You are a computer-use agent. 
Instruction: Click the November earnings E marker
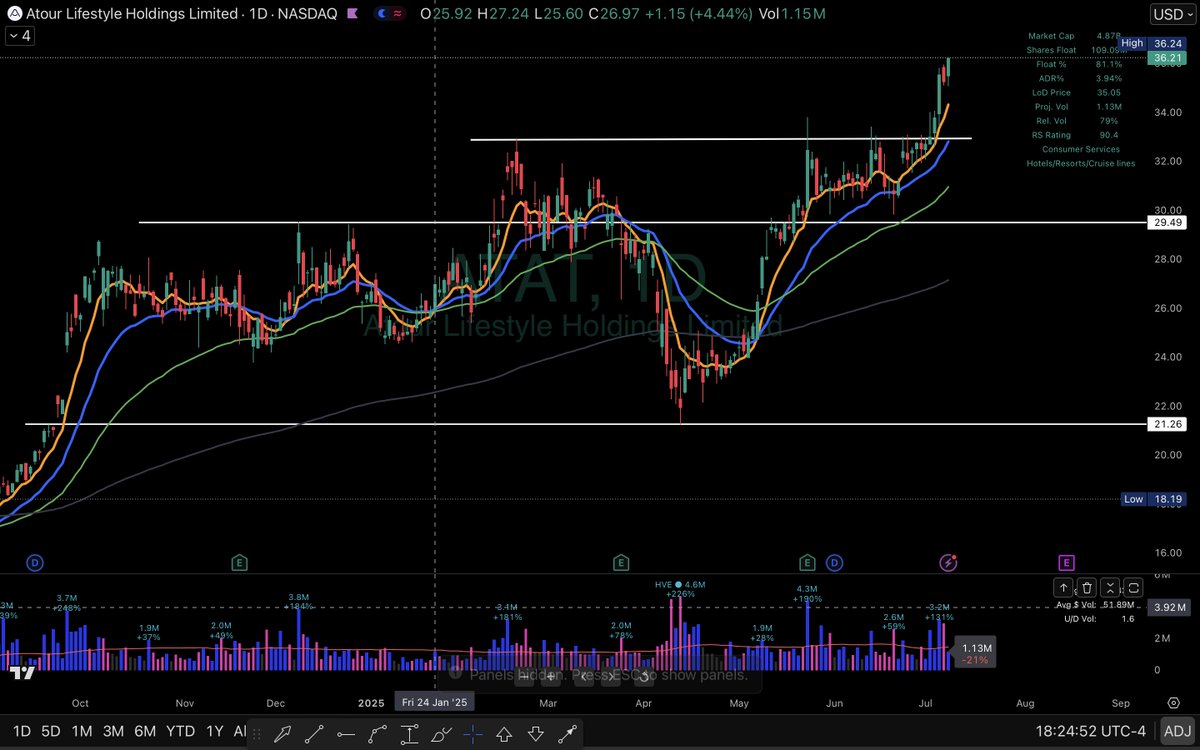point(239,563)
